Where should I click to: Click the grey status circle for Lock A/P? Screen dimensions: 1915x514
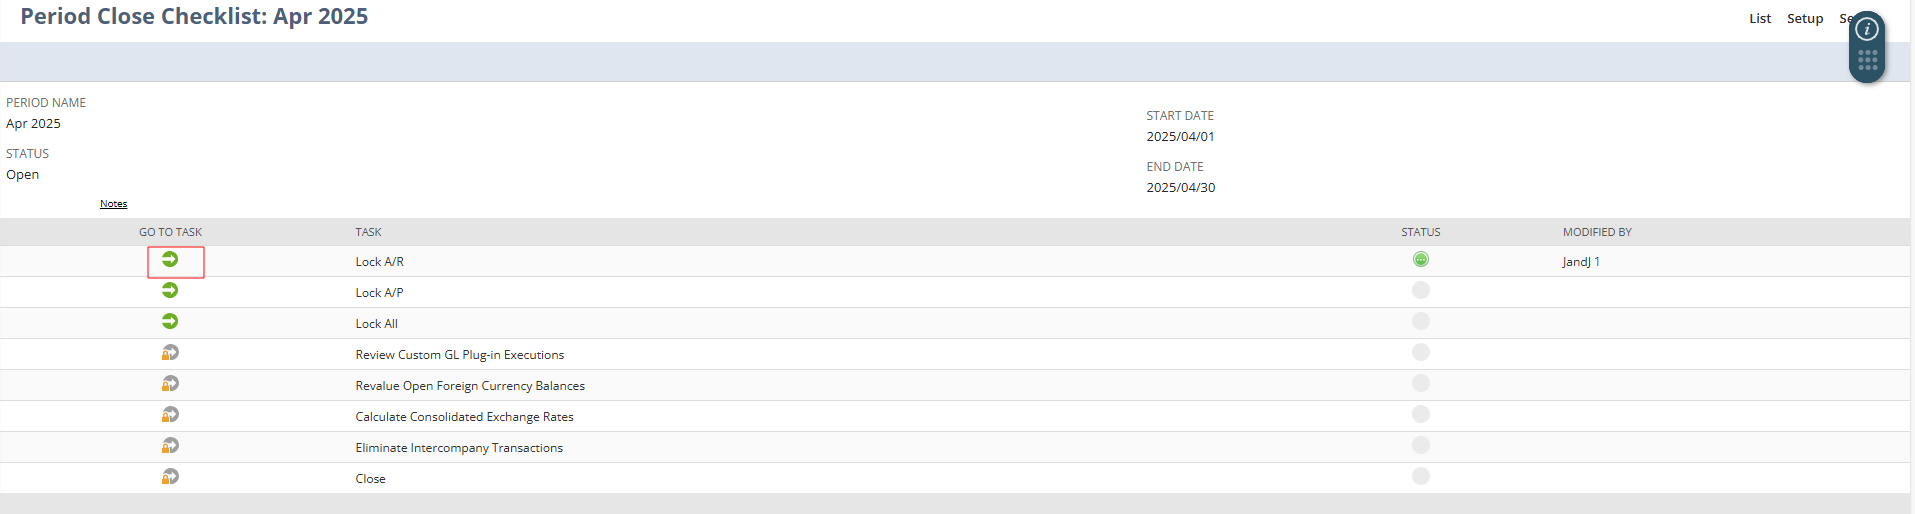(1420, 291)
